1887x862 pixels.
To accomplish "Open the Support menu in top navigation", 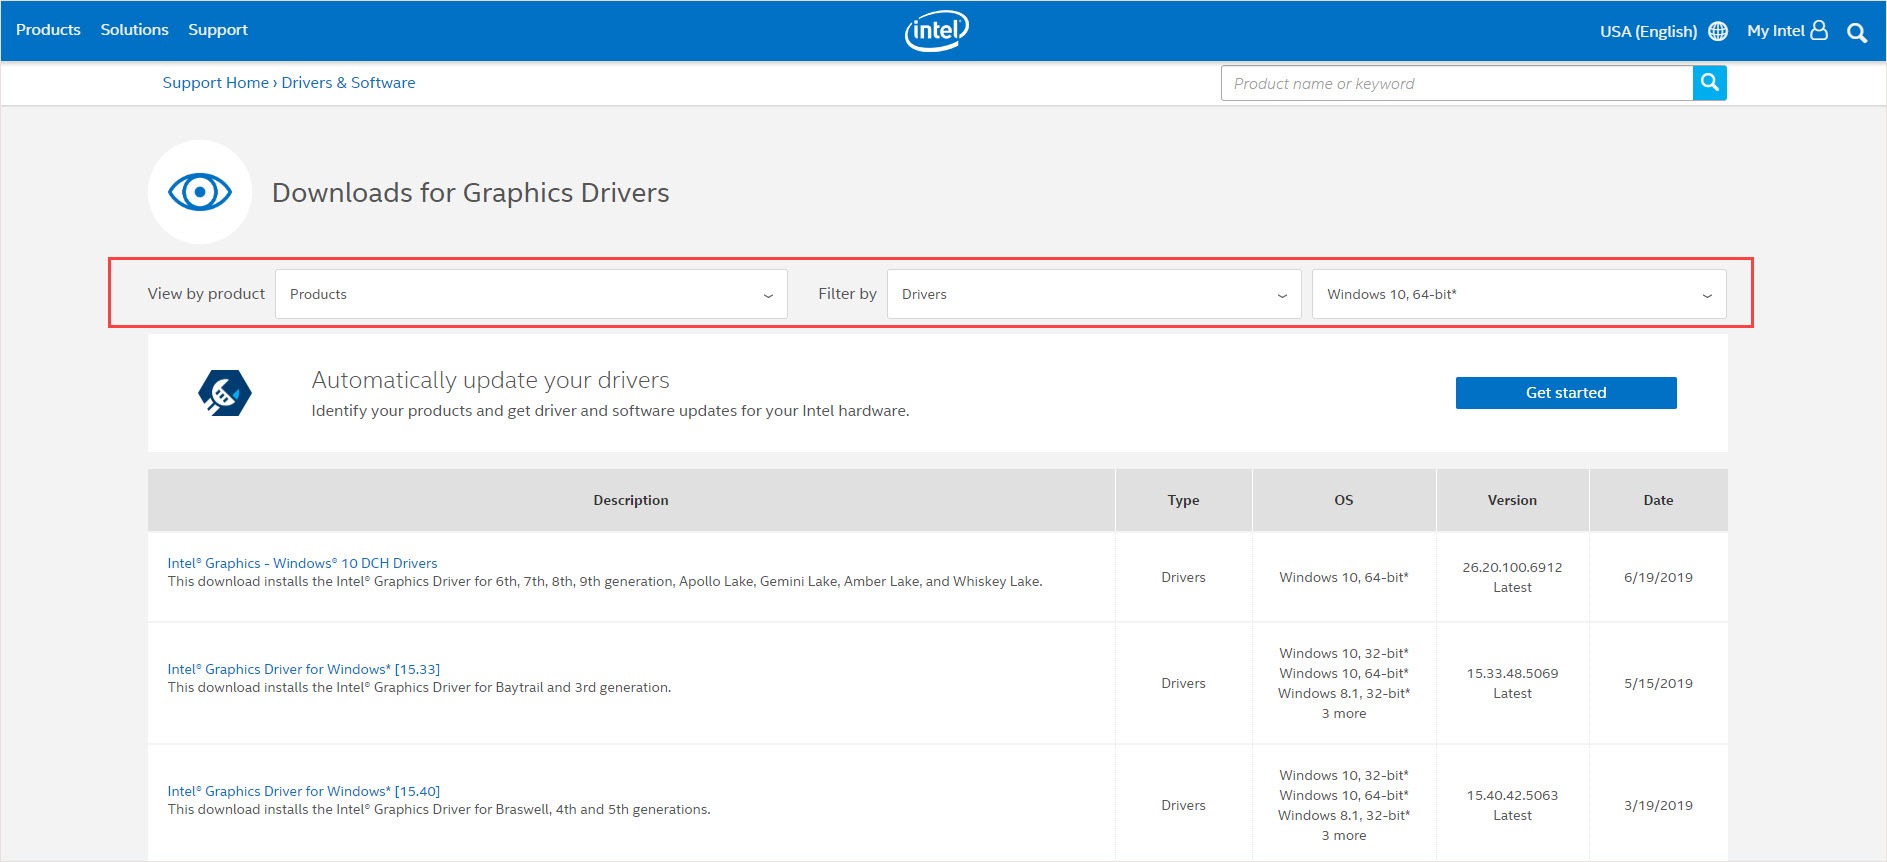I will (217, 30).
